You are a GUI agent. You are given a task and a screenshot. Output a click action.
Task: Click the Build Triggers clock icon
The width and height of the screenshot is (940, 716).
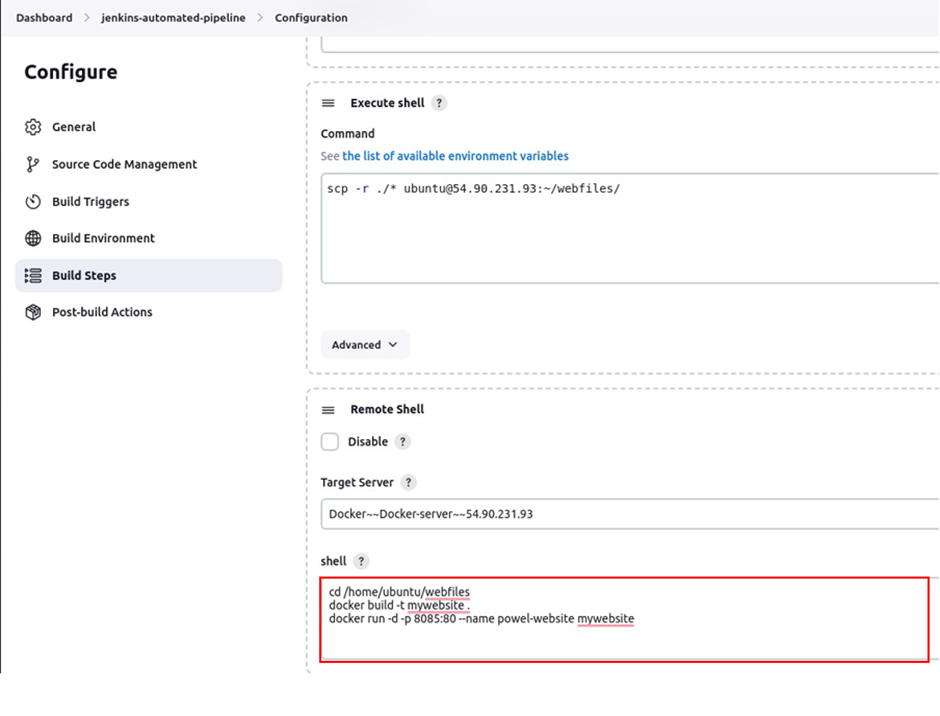click(33, 201)
